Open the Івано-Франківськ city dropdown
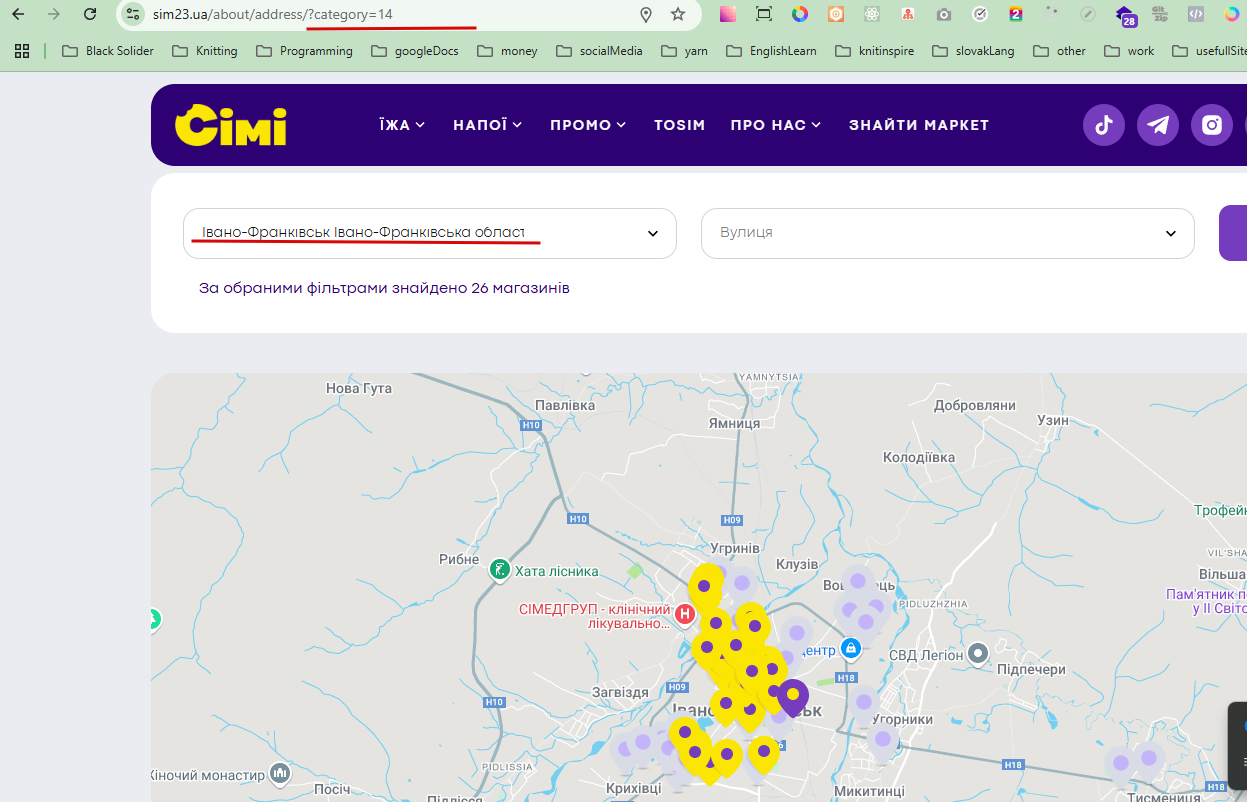The width and height of the screenshot is (1247, 802). [430, 233]
